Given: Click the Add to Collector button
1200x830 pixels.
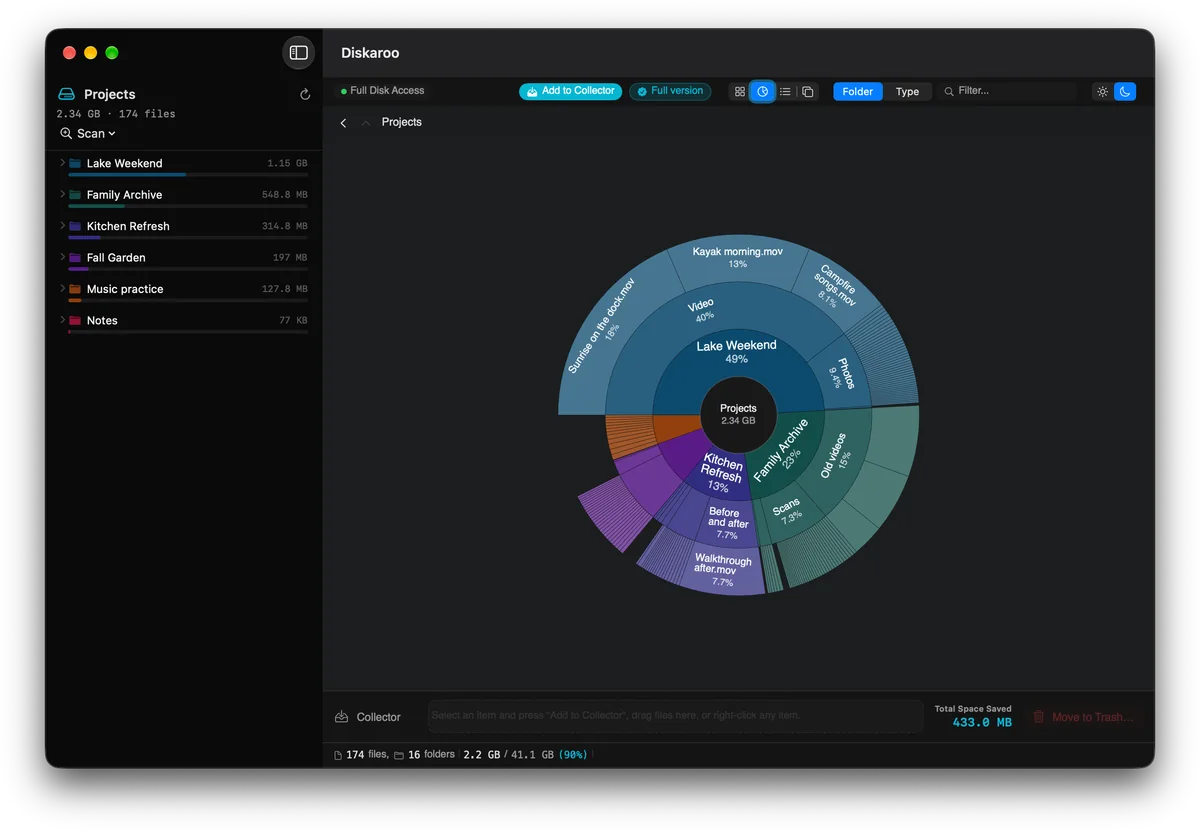Looking at the screenshot, I should 570,91.
